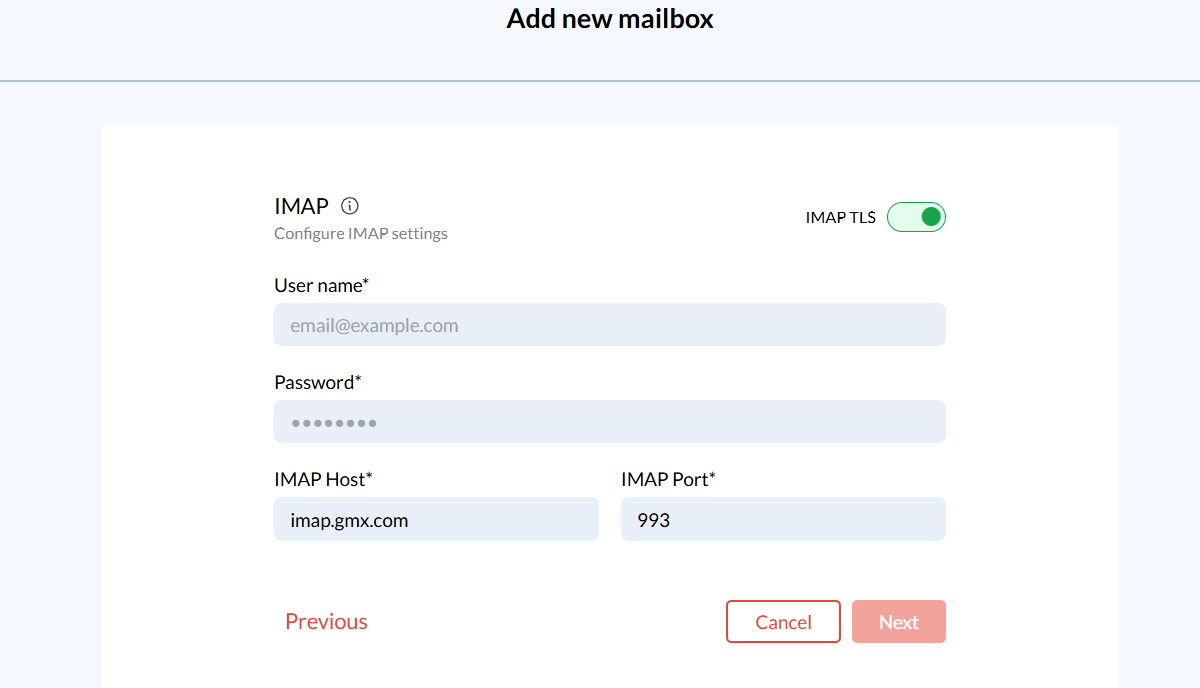1200x688 pixels.
Task: Select the IMAP Host field with imap.gmx.com
Action: pos(436,520)
